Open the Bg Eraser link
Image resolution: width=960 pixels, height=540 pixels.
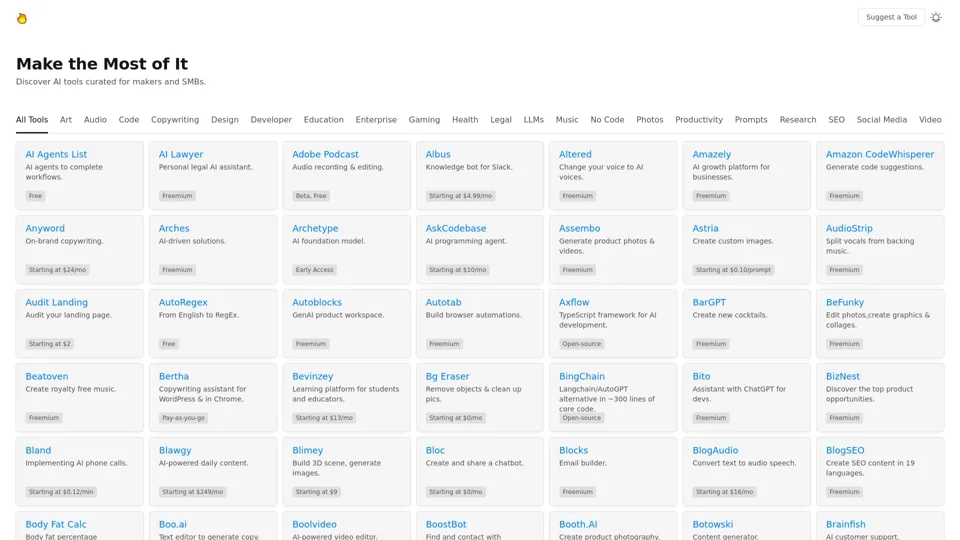pyautogui.click(x=448, y=377)
